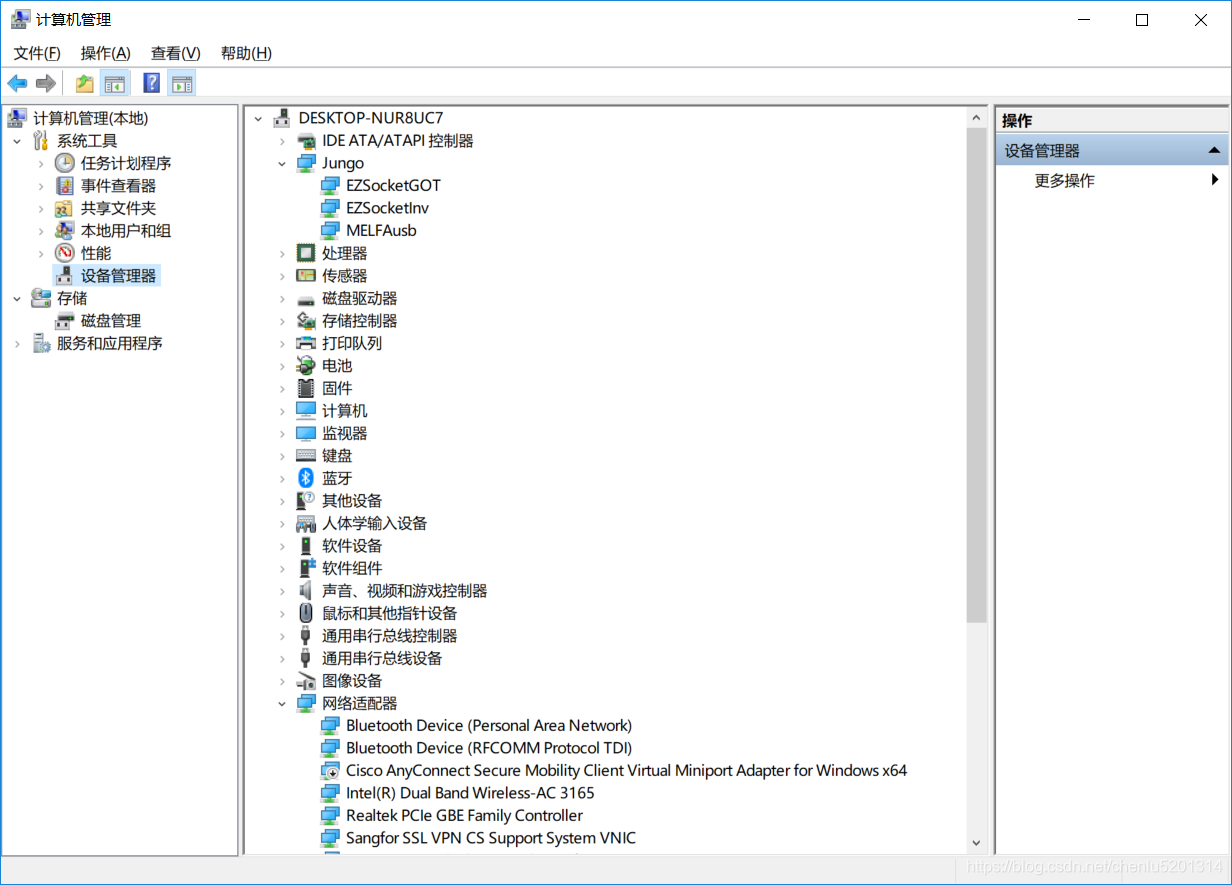Select the 通用串行总线设备 category

click(382, 658)
